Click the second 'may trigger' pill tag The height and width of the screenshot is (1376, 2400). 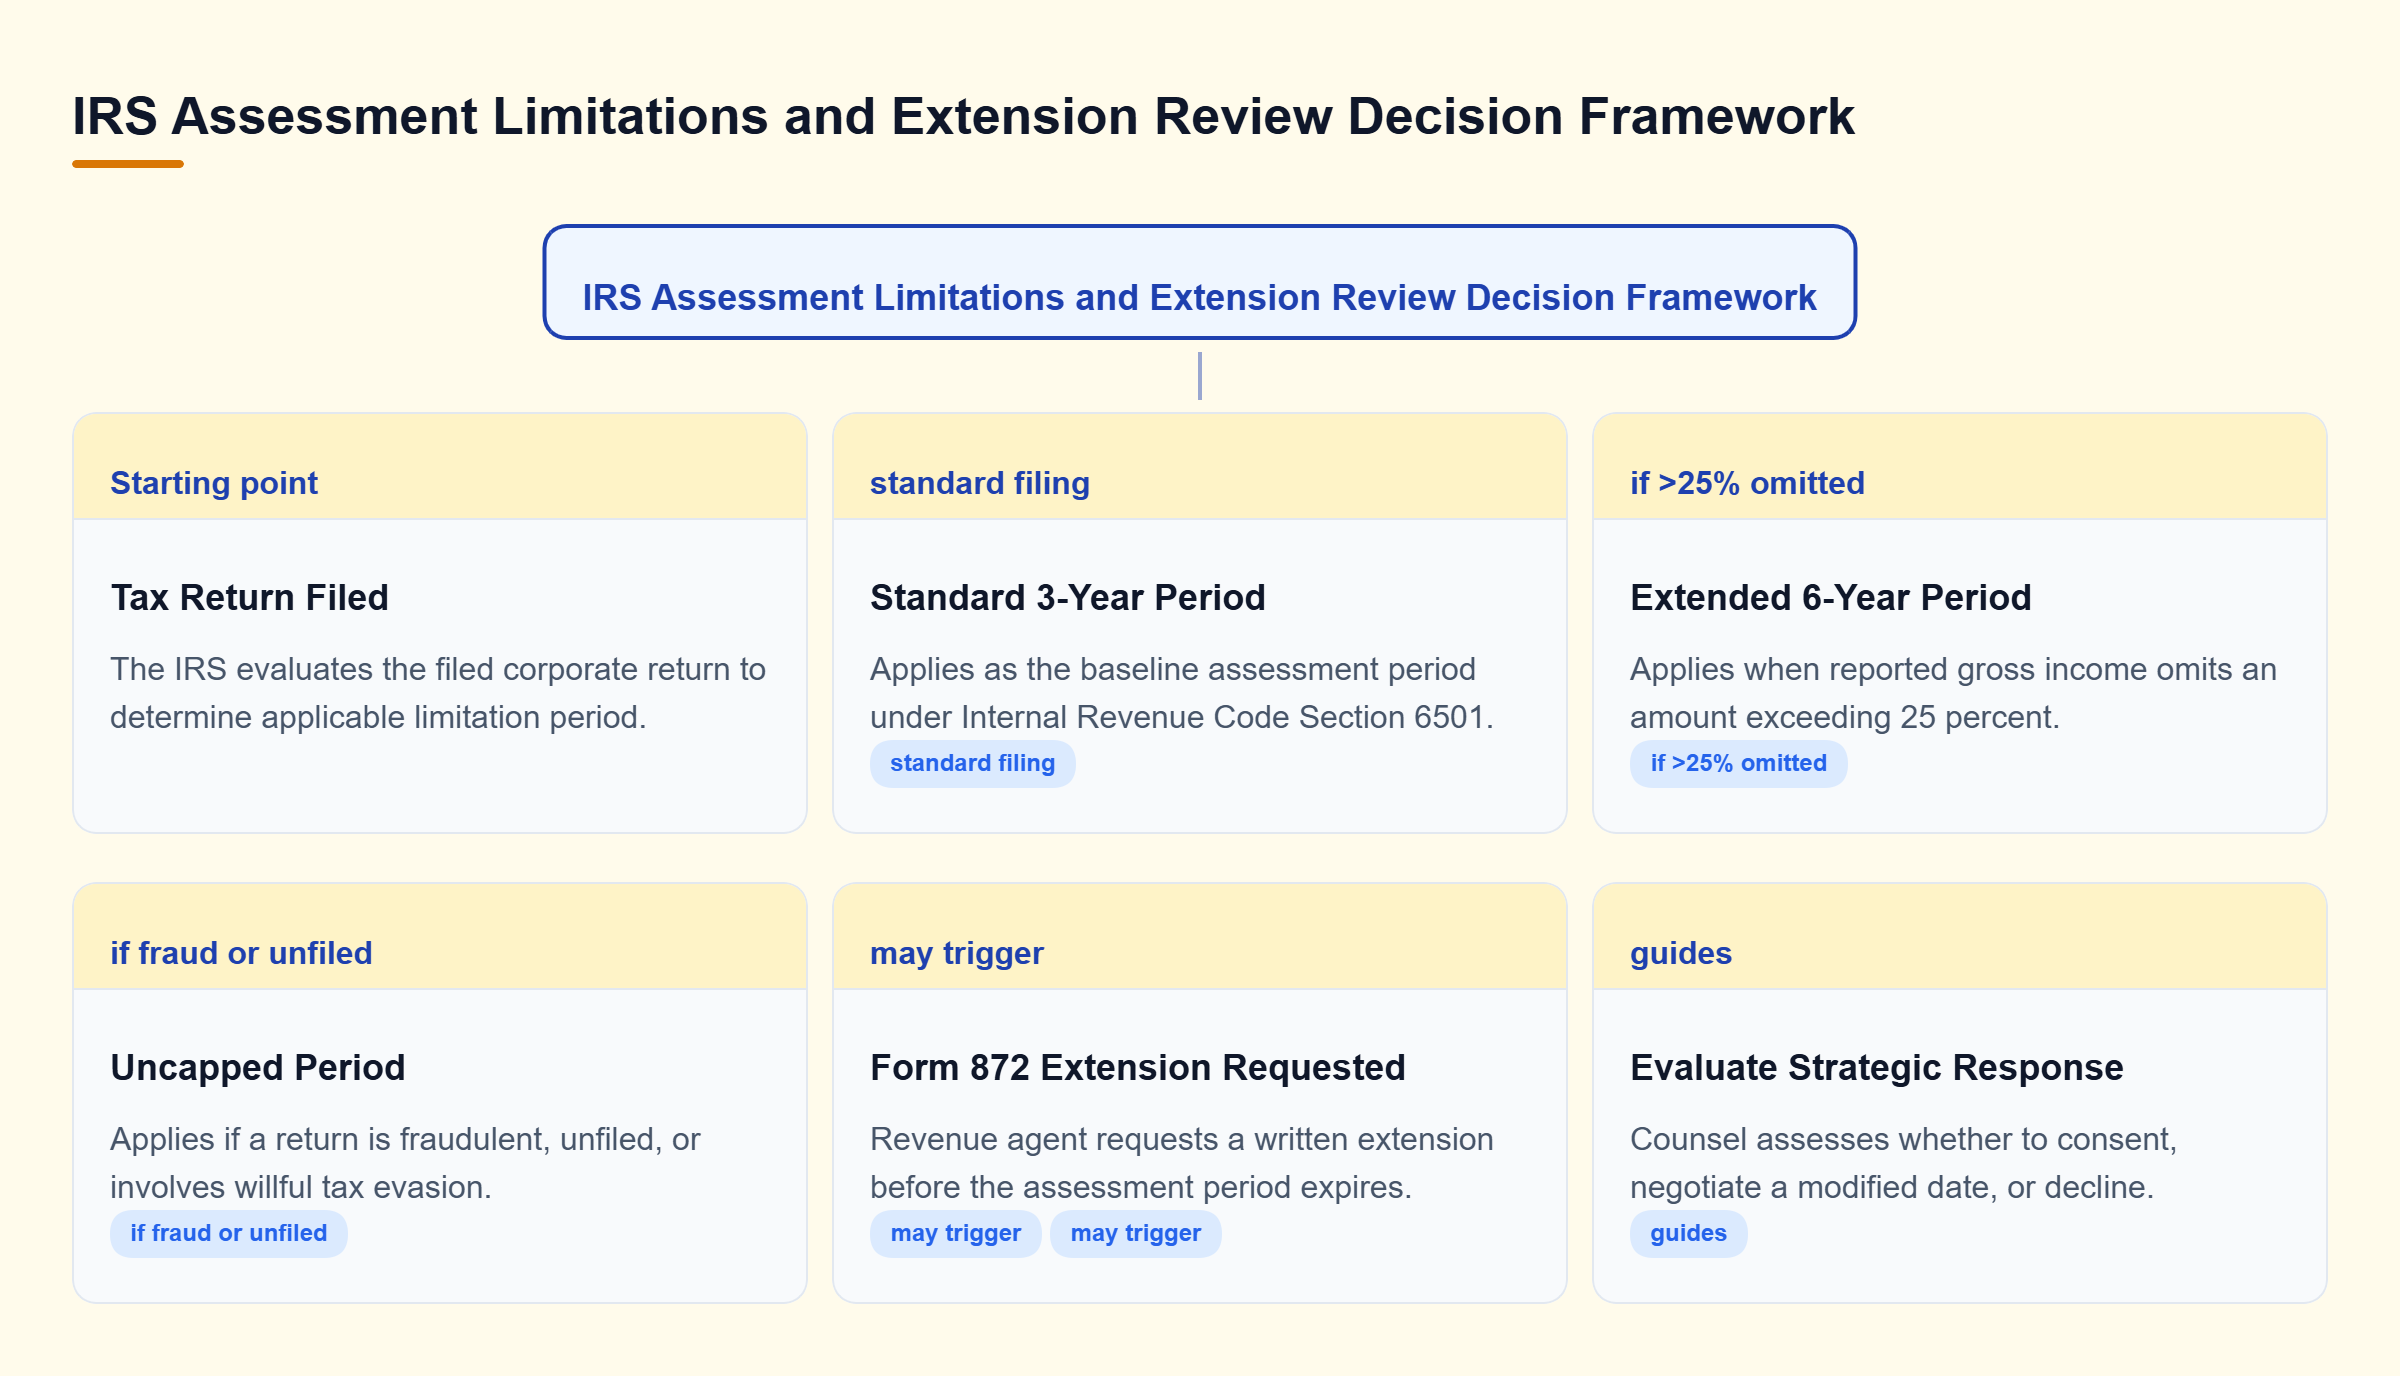coord(1135,1233)
